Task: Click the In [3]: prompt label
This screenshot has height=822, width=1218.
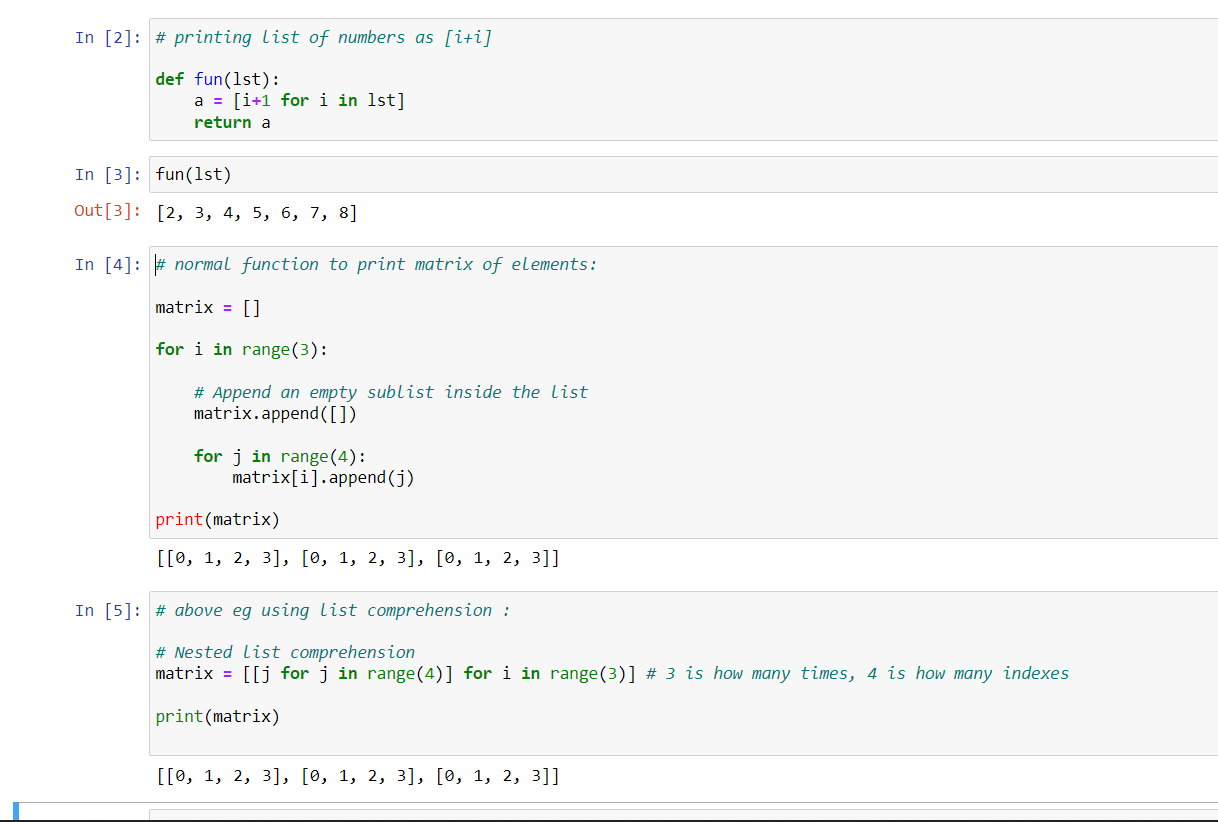Action: pyautogui.click(x=108, y=175)
